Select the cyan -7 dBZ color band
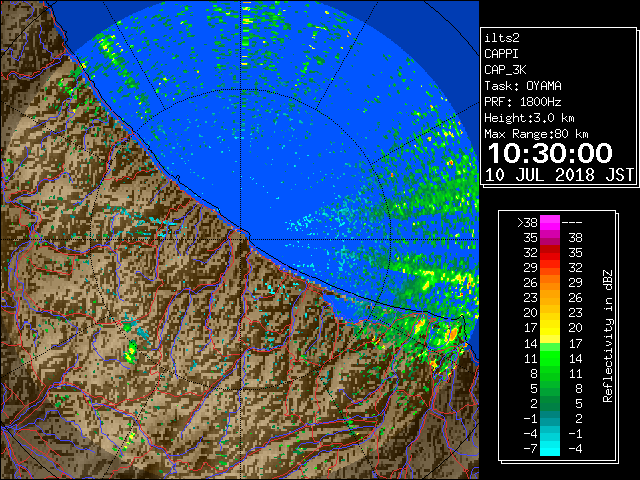The width and height of the screenshot is (640, 480). [550, 448]
